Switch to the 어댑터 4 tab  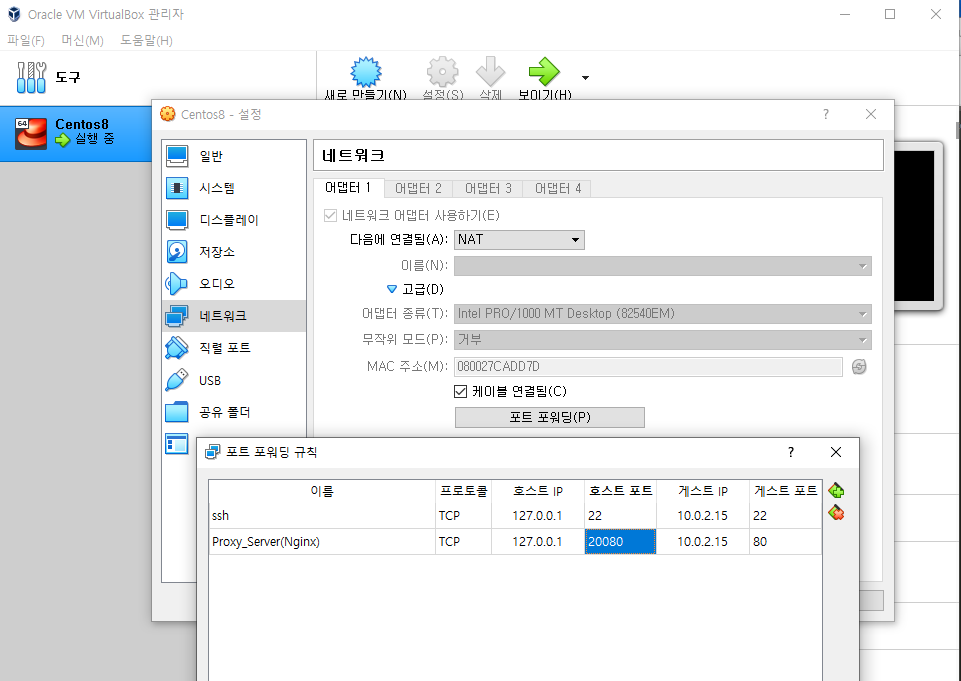tap(558, 188)
